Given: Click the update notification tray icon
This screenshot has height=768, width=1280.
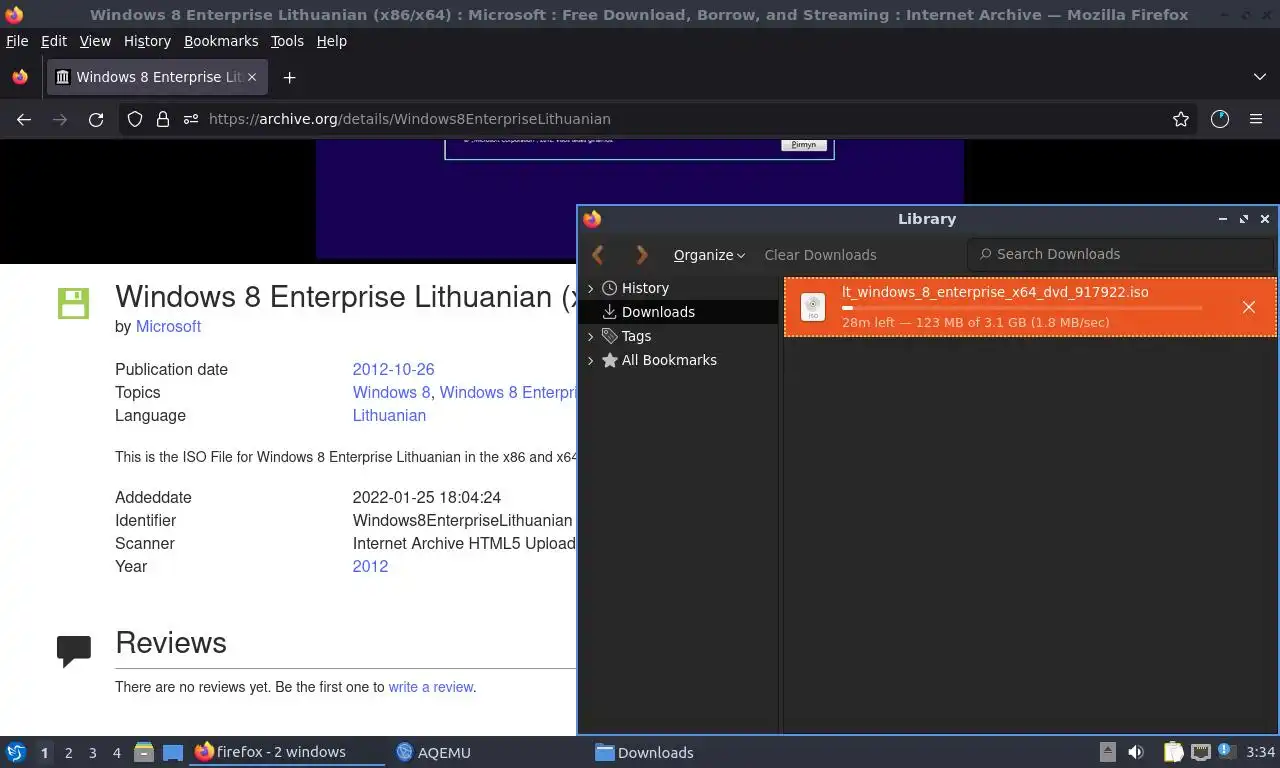Looking at the screenshot, I should coord(1224,752).
